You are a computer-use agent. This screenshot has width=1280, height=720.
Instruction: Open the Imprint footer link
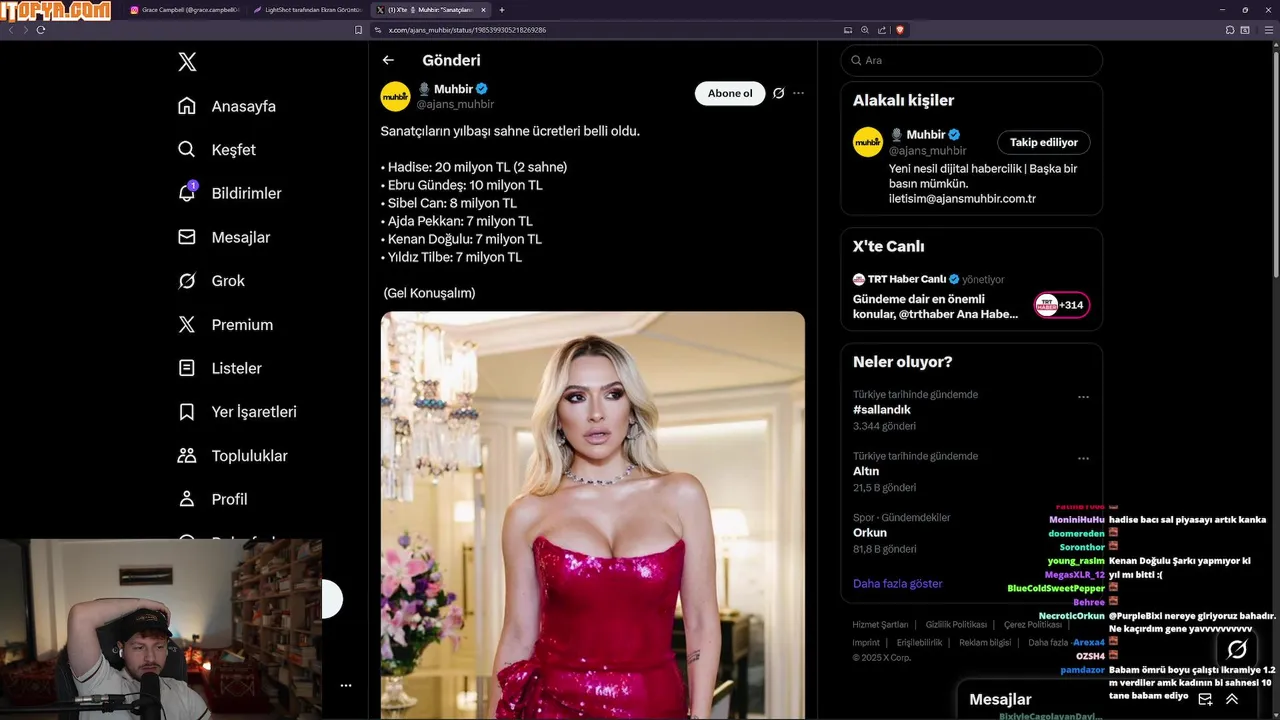866,642
